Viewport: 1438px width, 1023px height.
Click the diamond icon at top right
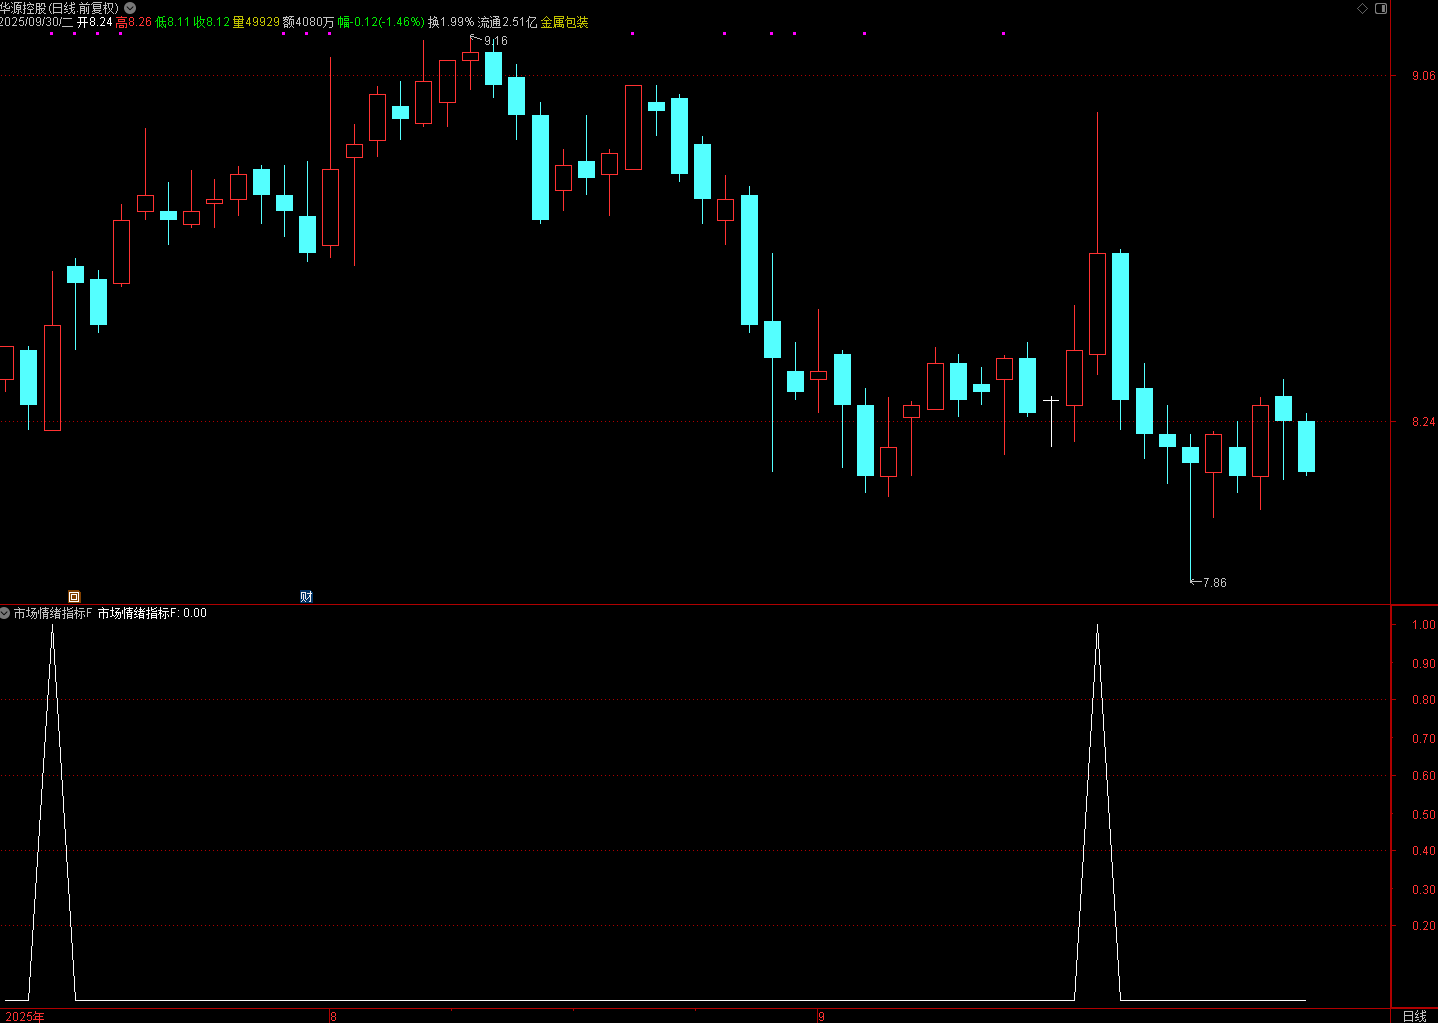(1362, 8)
